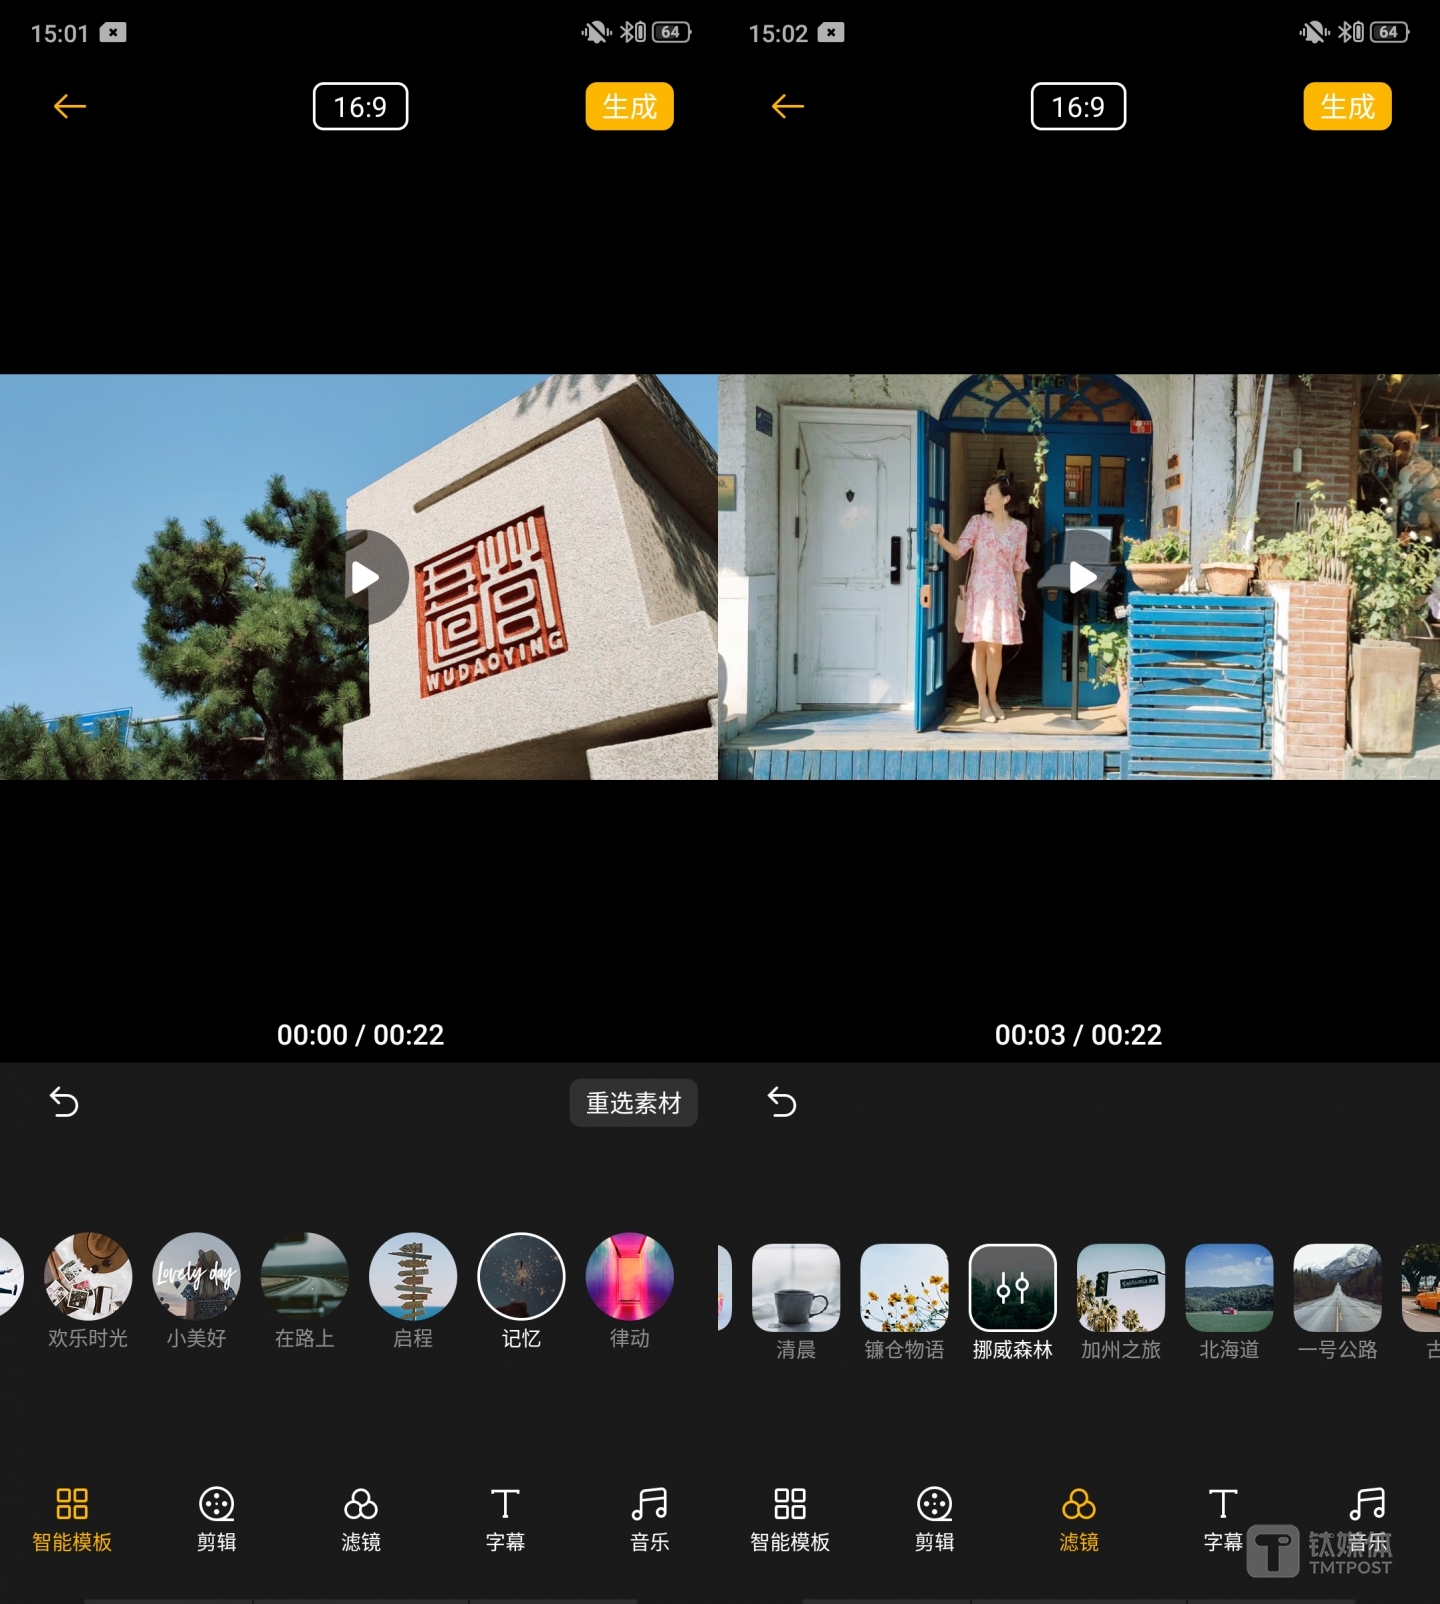Select the 启程 signpost template
Screen dimensions: 1440x1604
point(413,1277)
